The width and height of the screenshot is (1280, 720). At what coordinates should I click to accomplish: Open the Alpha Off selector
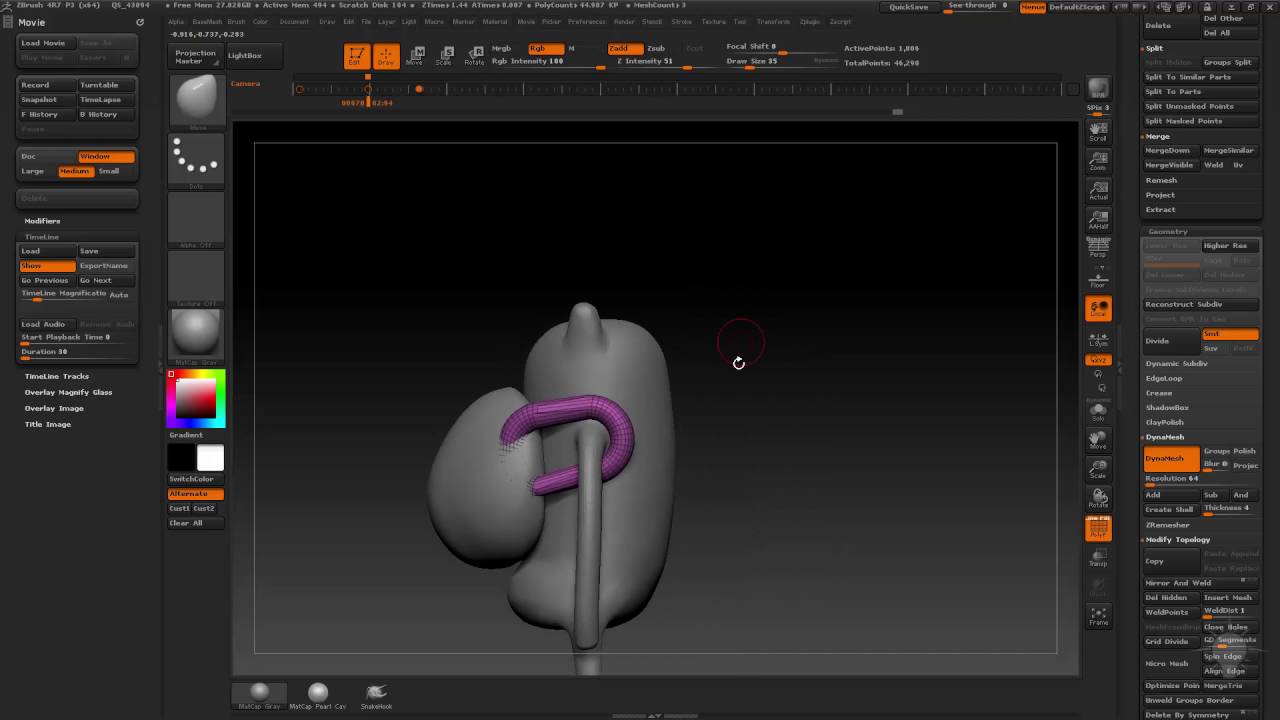(196, 219)
